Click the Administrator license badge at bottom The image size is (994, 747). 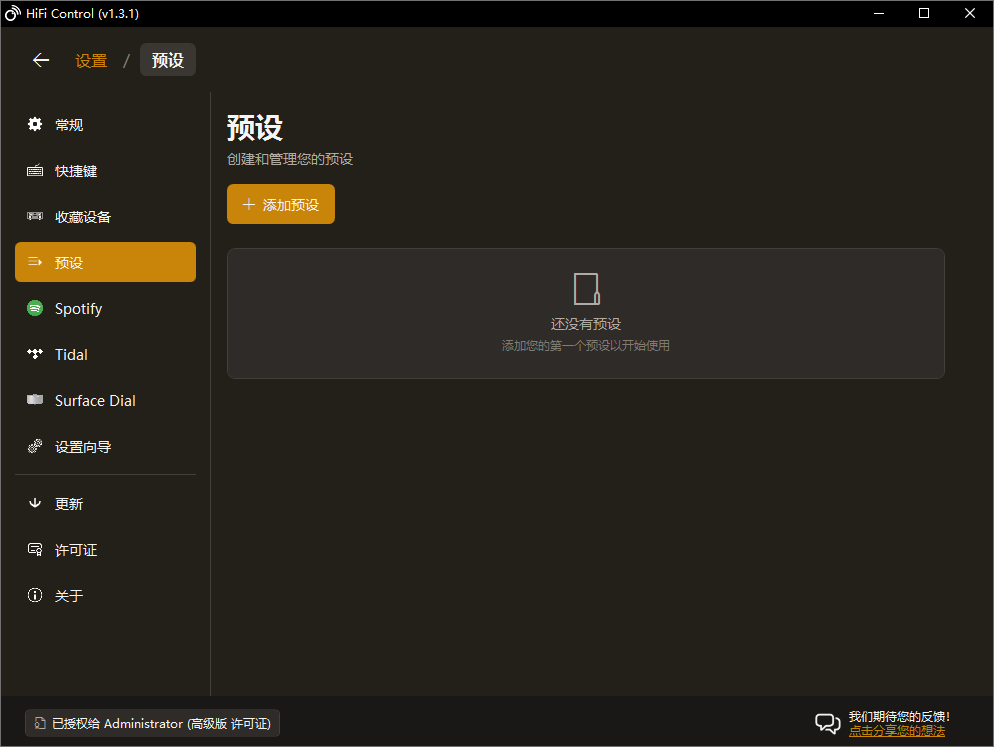(152, 723)
